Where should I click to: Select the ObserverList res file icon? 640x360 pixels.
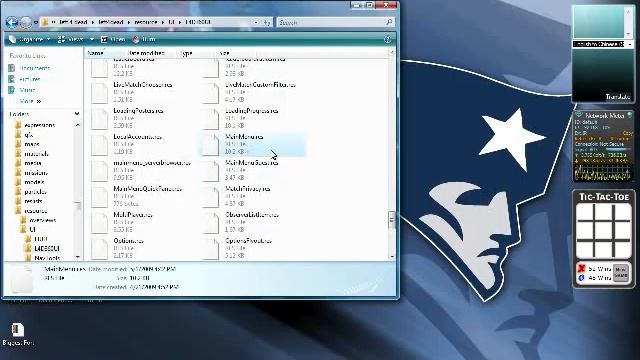pyautogui.click(x=210, y=223)
